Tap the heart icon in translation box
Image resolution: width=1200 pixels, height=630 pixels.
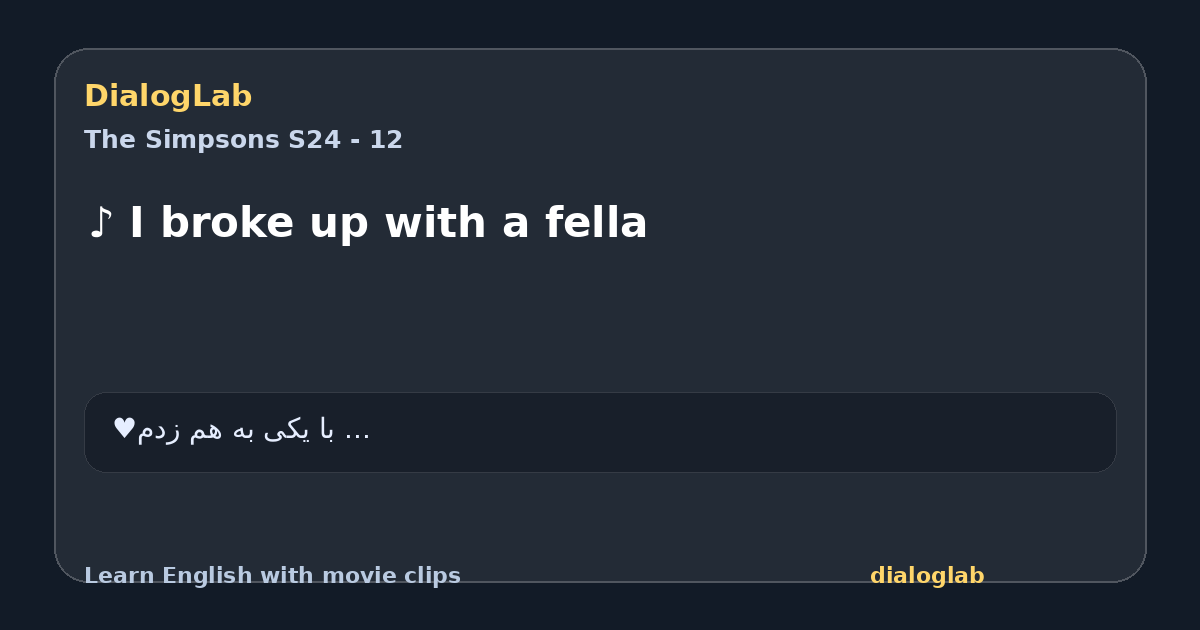point(124,428)
